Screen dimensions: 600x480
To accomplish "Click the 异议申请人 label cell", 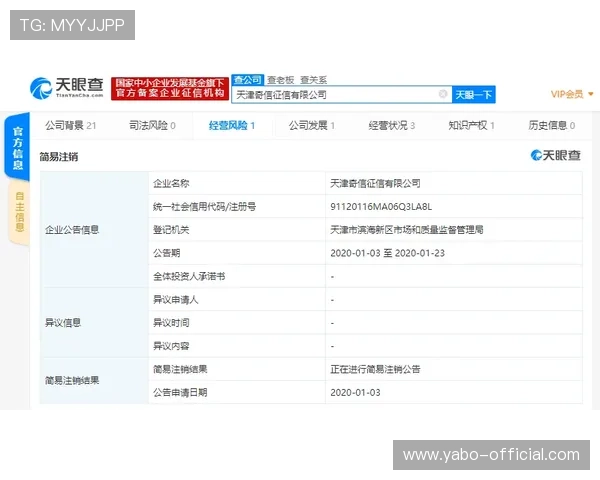I will coord(237,299).
